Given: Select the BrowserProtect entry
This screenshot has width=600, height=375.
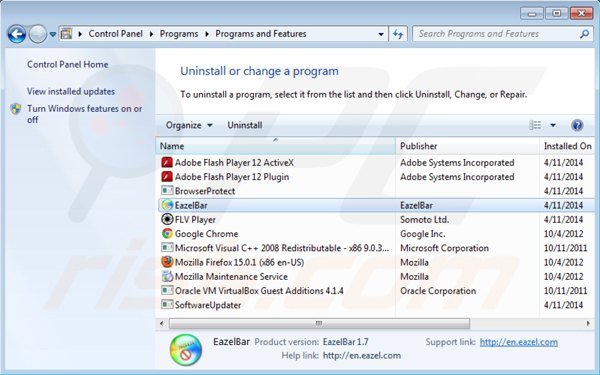Looking at the screenshot, I should coord(205,191).
